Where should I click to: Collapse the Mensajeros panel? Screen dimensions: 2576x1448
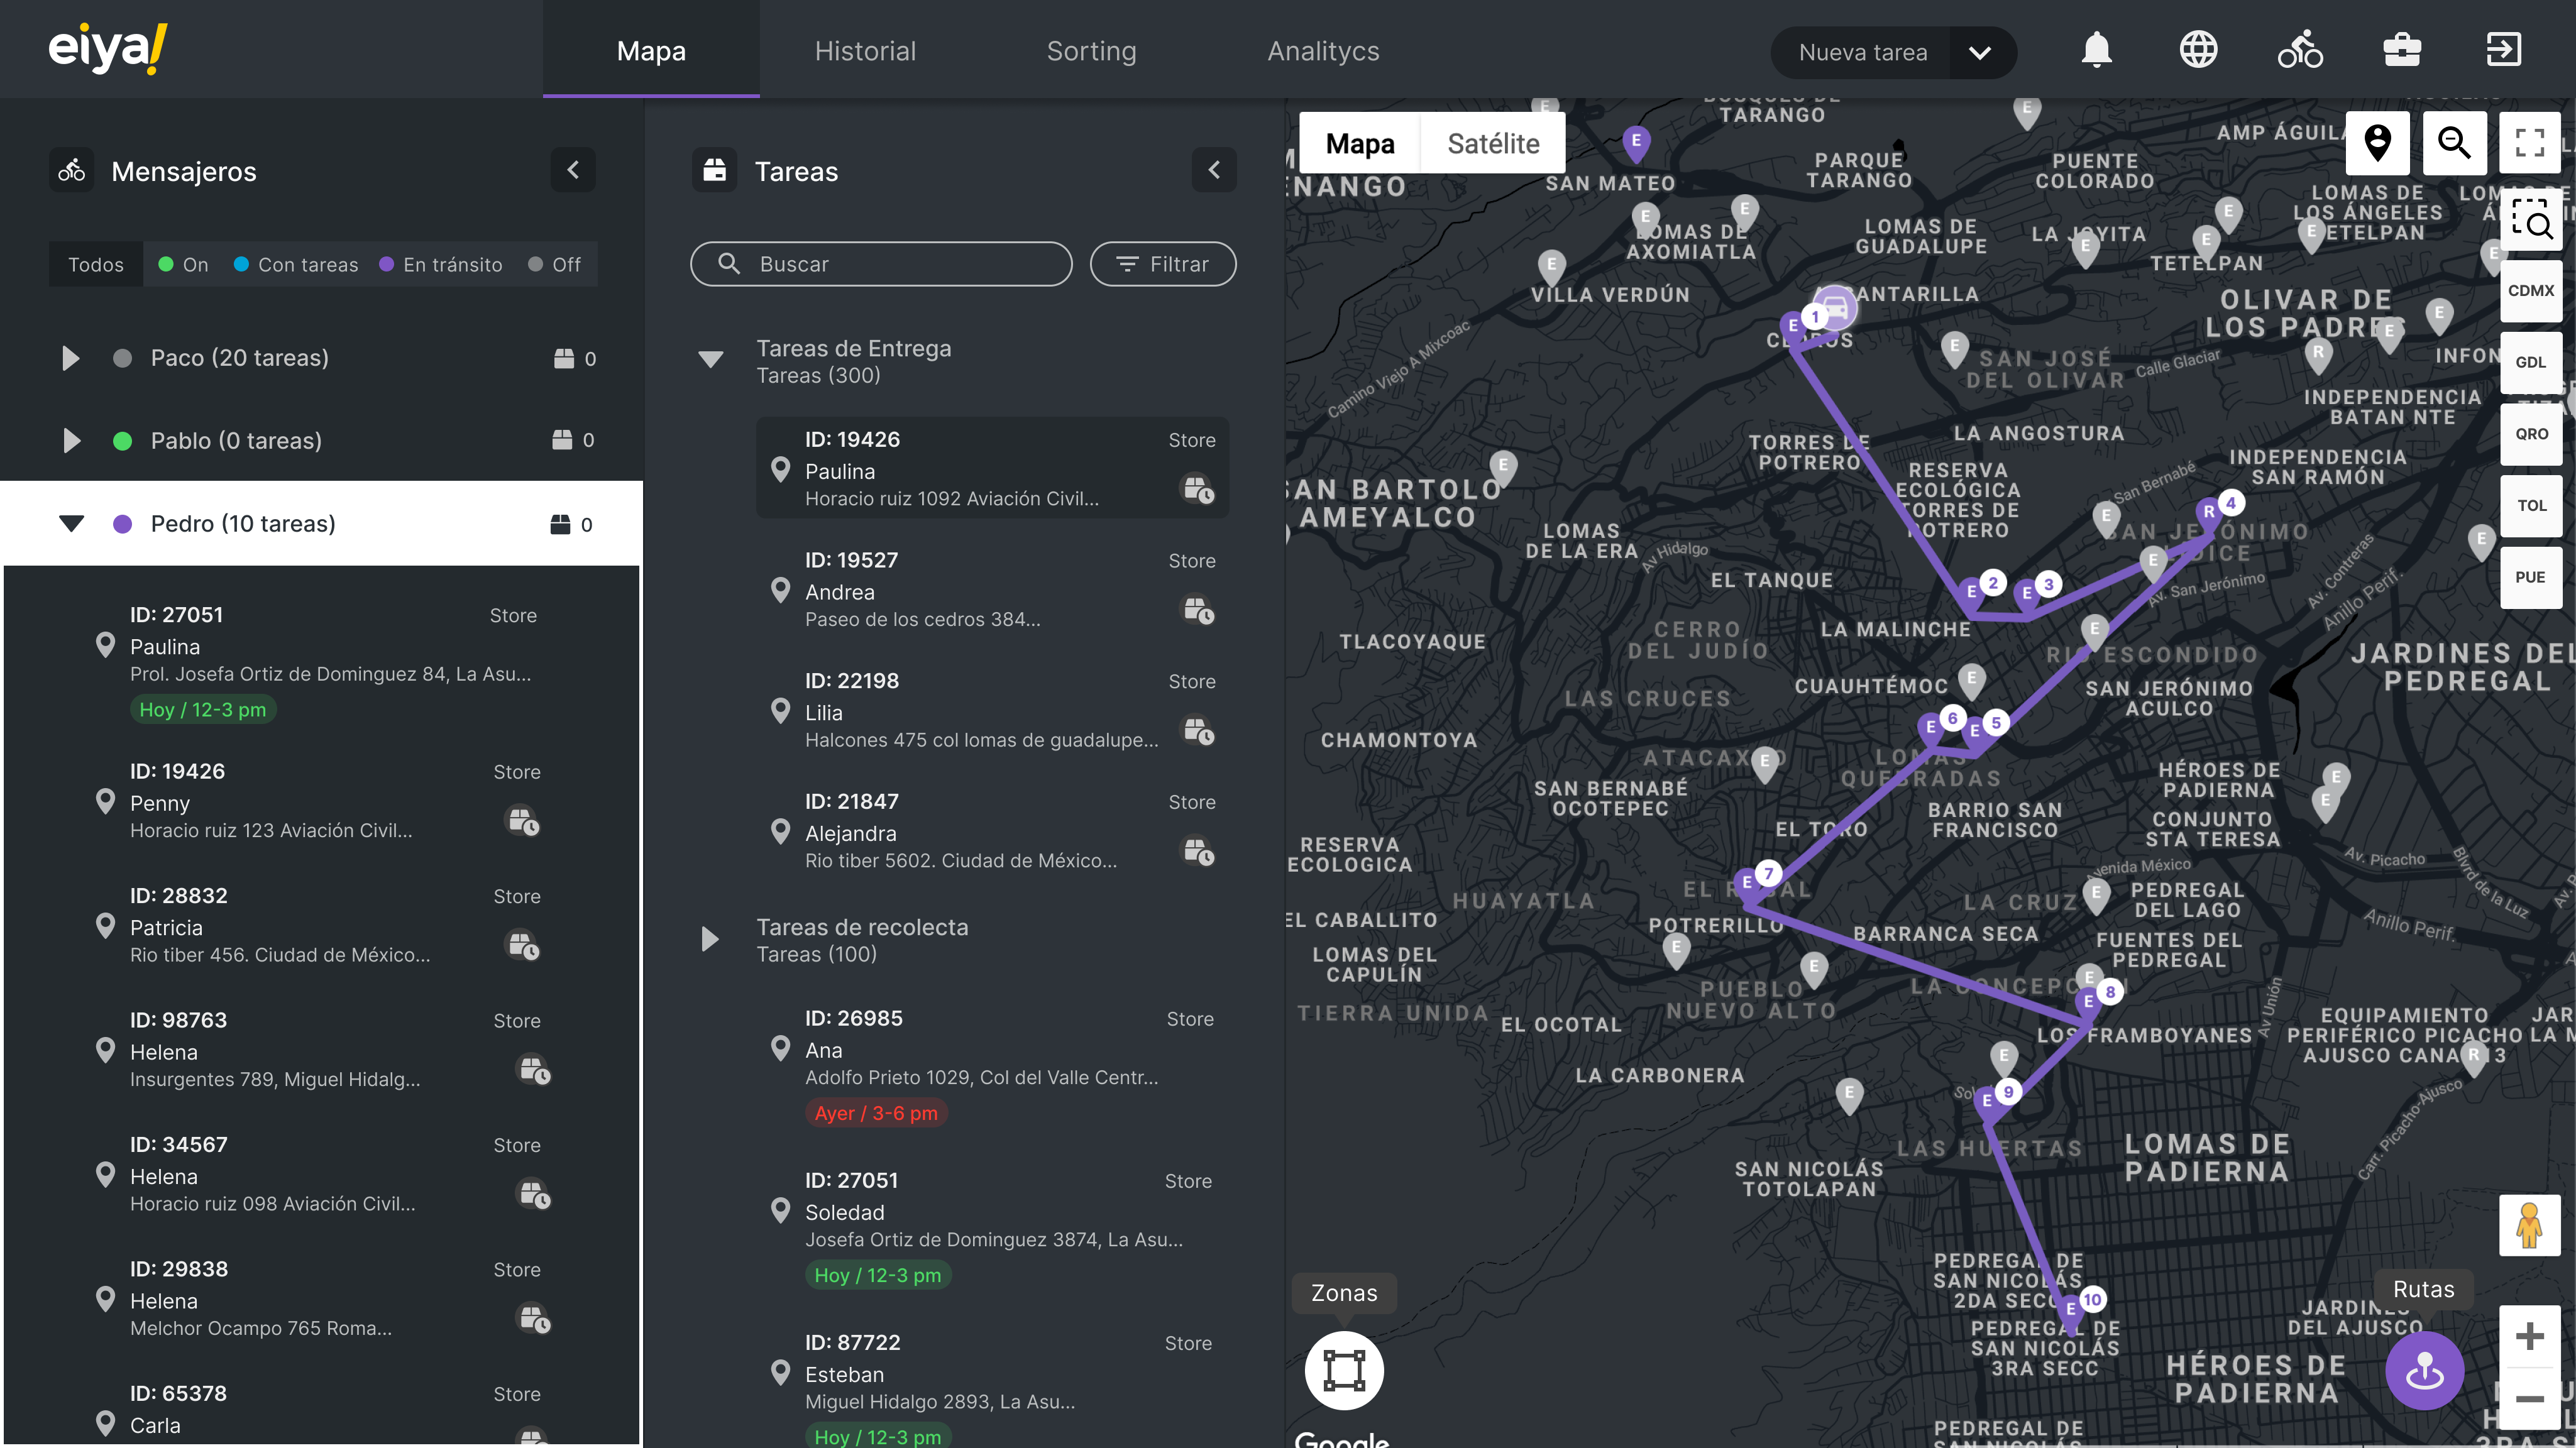[573, 170]
